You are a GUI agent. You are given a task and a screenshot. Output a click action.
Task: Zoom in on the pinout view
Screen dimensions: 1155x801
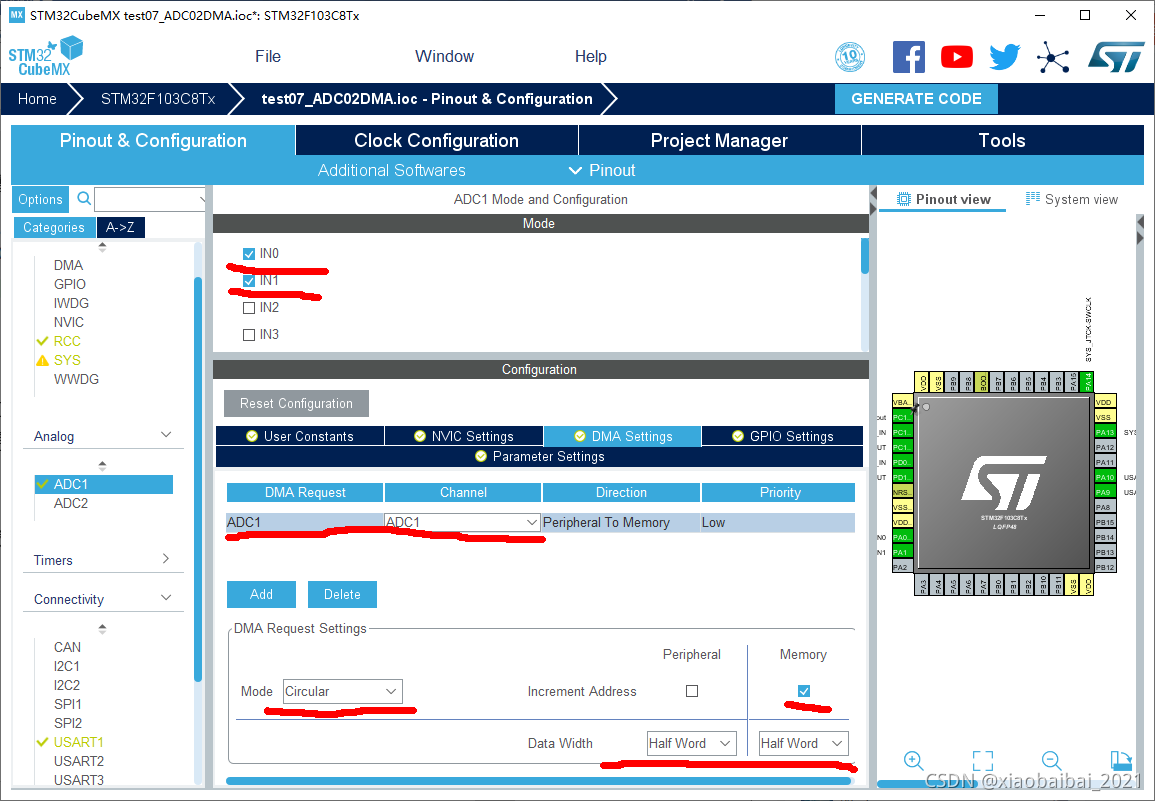(913, 760)
